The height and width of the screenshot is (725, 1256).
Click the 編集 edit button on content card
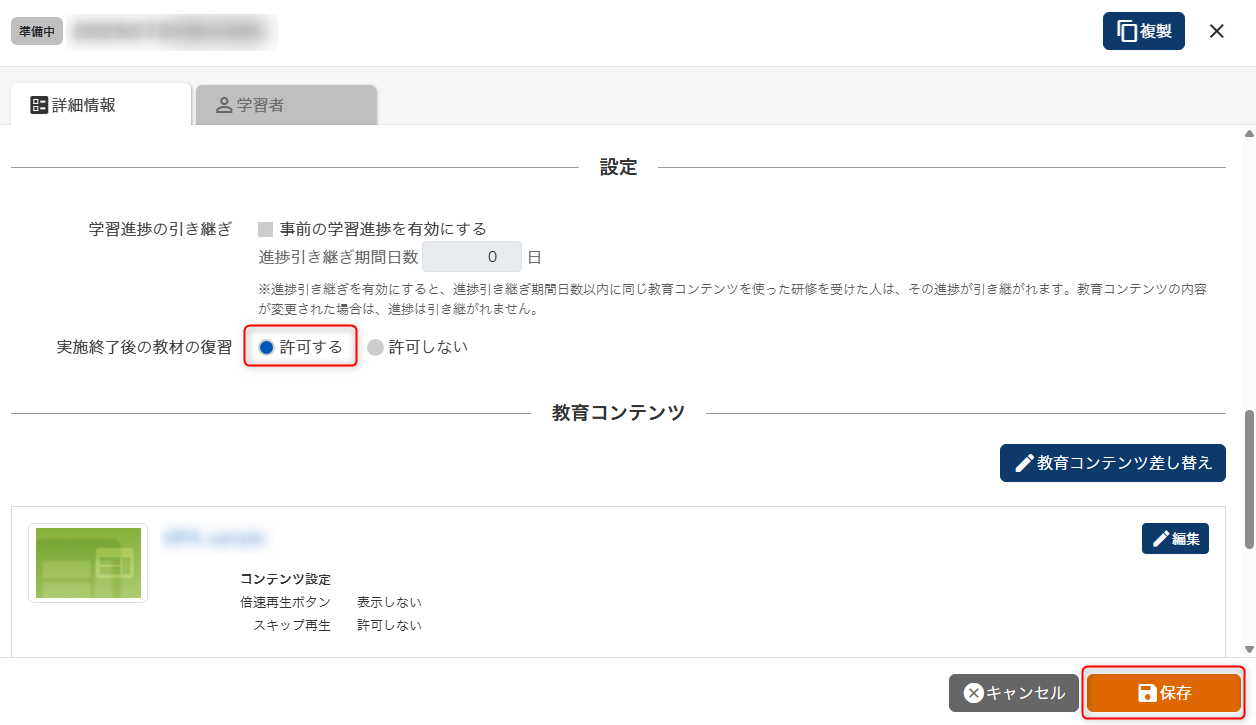tap(1175, 538)
